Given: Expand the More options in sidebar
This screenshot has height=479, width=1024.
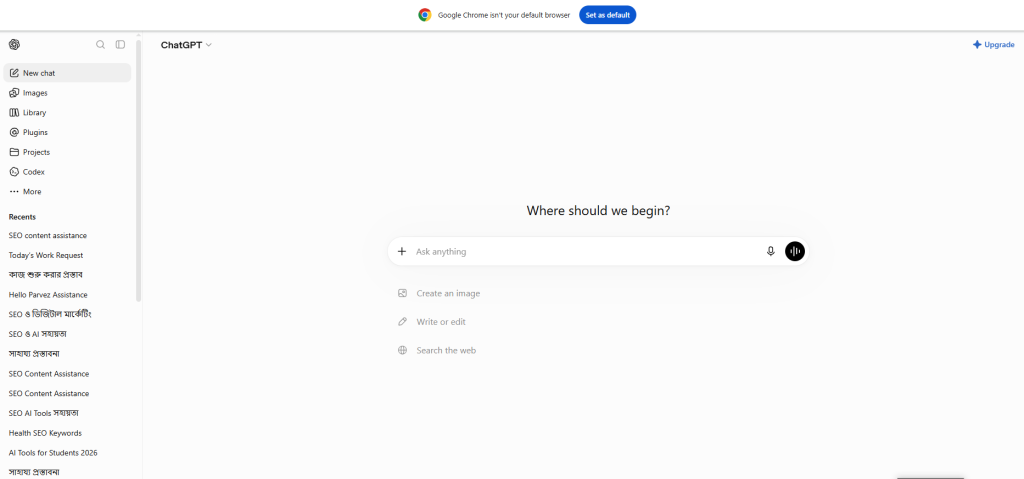Looking at the screenshot, I should [67, 191].
